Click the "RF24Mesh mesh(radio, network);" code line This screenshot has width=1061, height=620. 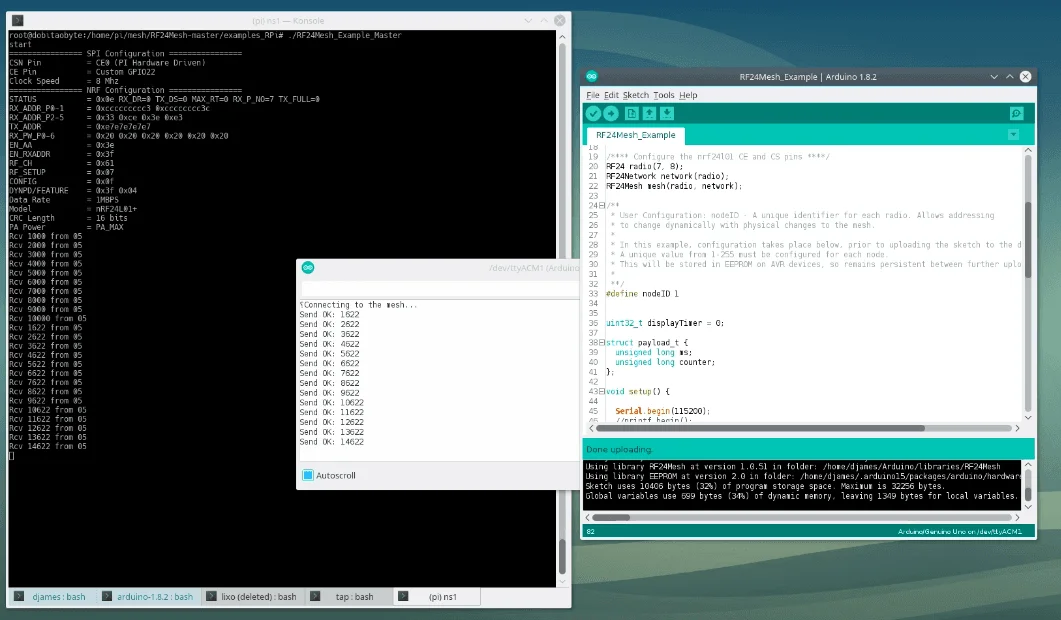[674, 186]
